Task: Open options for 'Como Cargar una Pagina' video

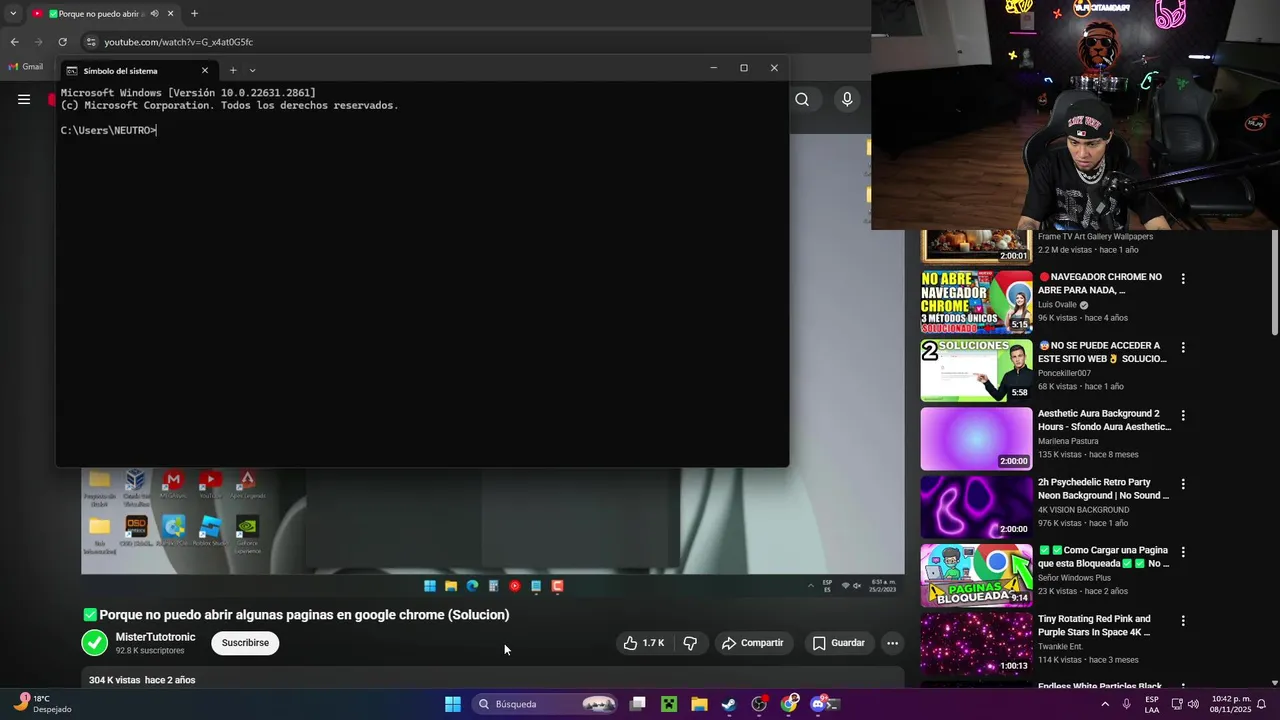Action: click(1183, 552)
